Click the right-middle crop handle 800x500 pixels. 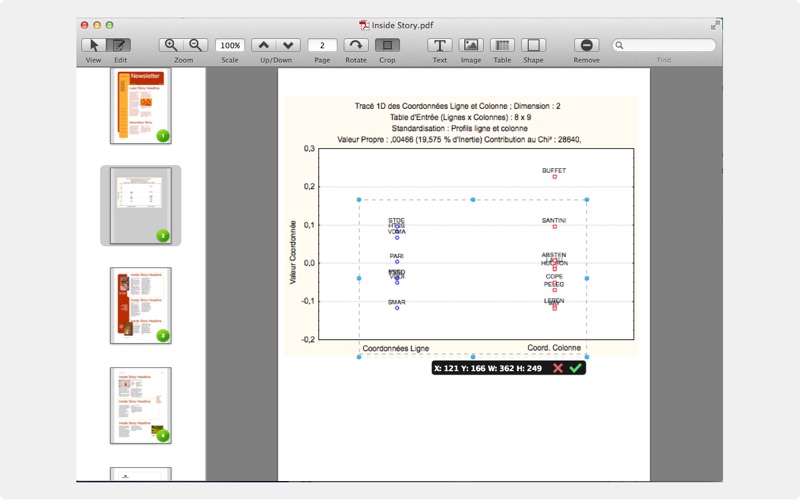(x=587, y=278)
